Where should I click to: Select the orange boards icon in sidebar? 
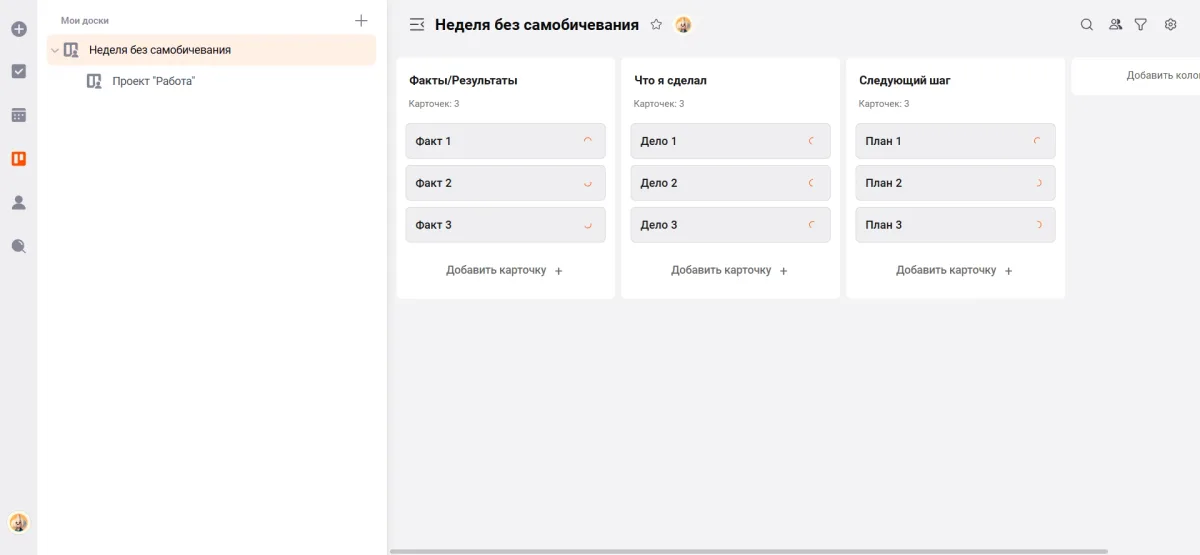(x=18, y=158)
